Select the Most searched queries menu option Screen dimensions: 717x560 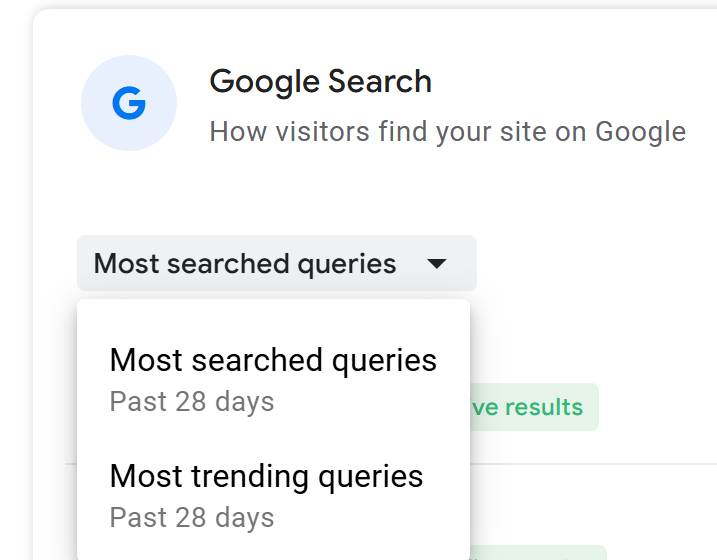tap(273, 360)
